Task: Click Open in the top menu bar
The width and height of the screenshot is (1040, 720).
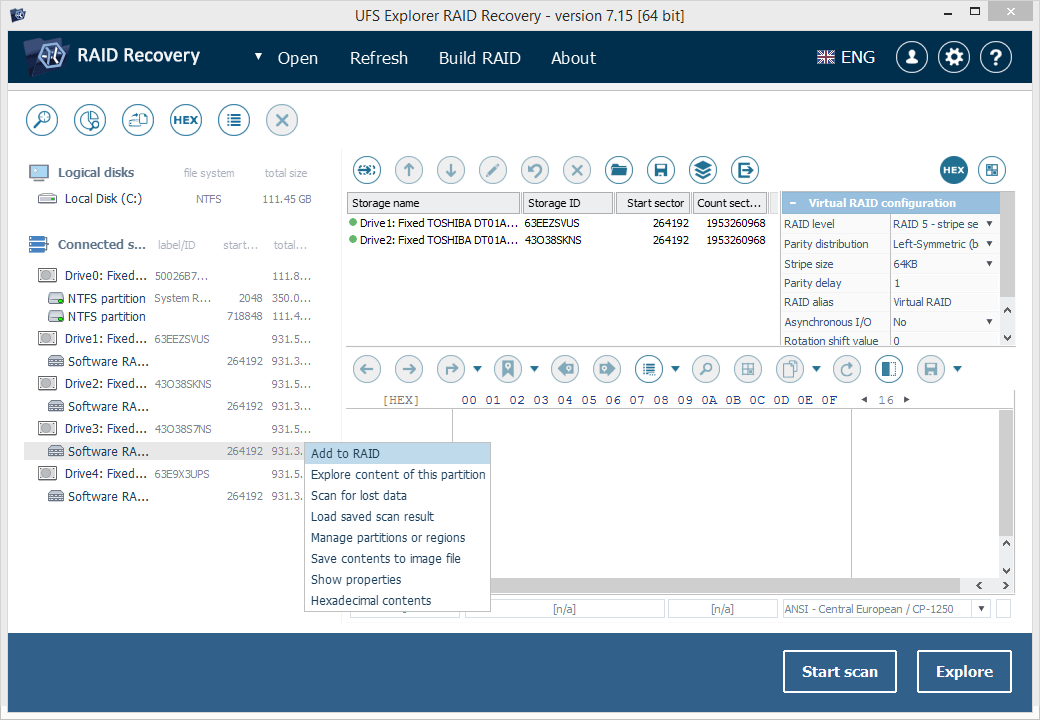Action: tap(298, 58)
